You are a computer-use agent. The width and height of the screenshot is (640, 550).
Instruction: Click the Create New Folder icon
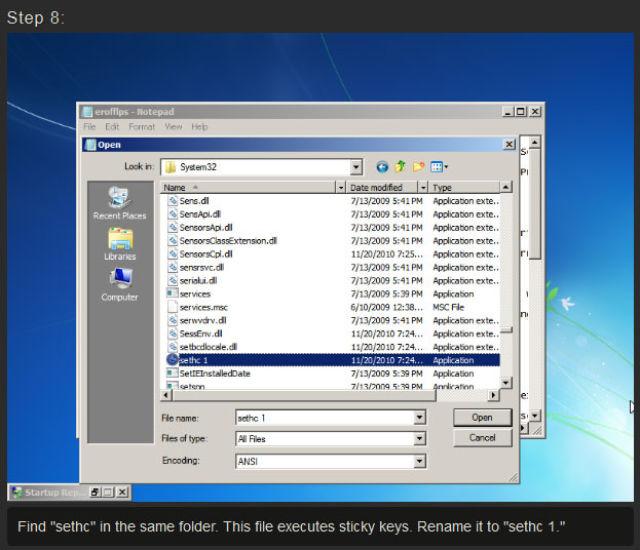[418, 167]
